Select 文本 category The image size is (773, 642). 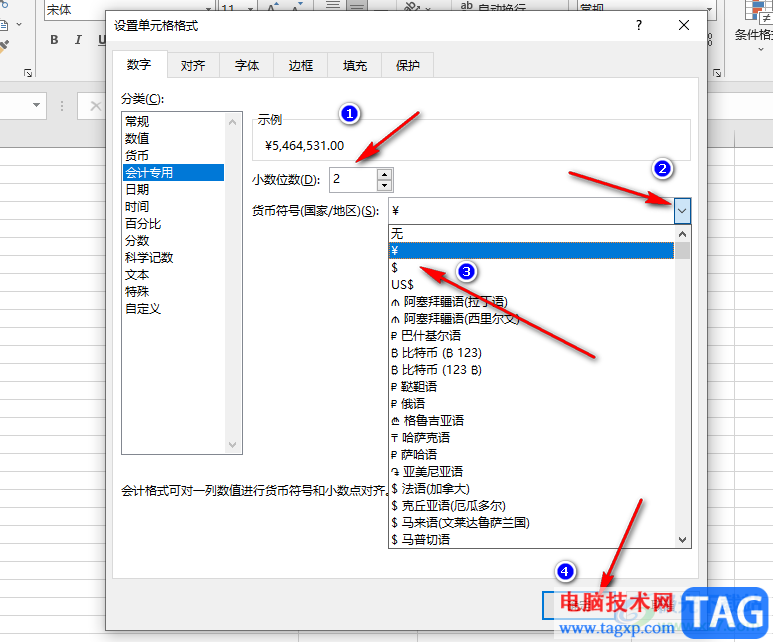pyautogui.click(x=173, y=275)
